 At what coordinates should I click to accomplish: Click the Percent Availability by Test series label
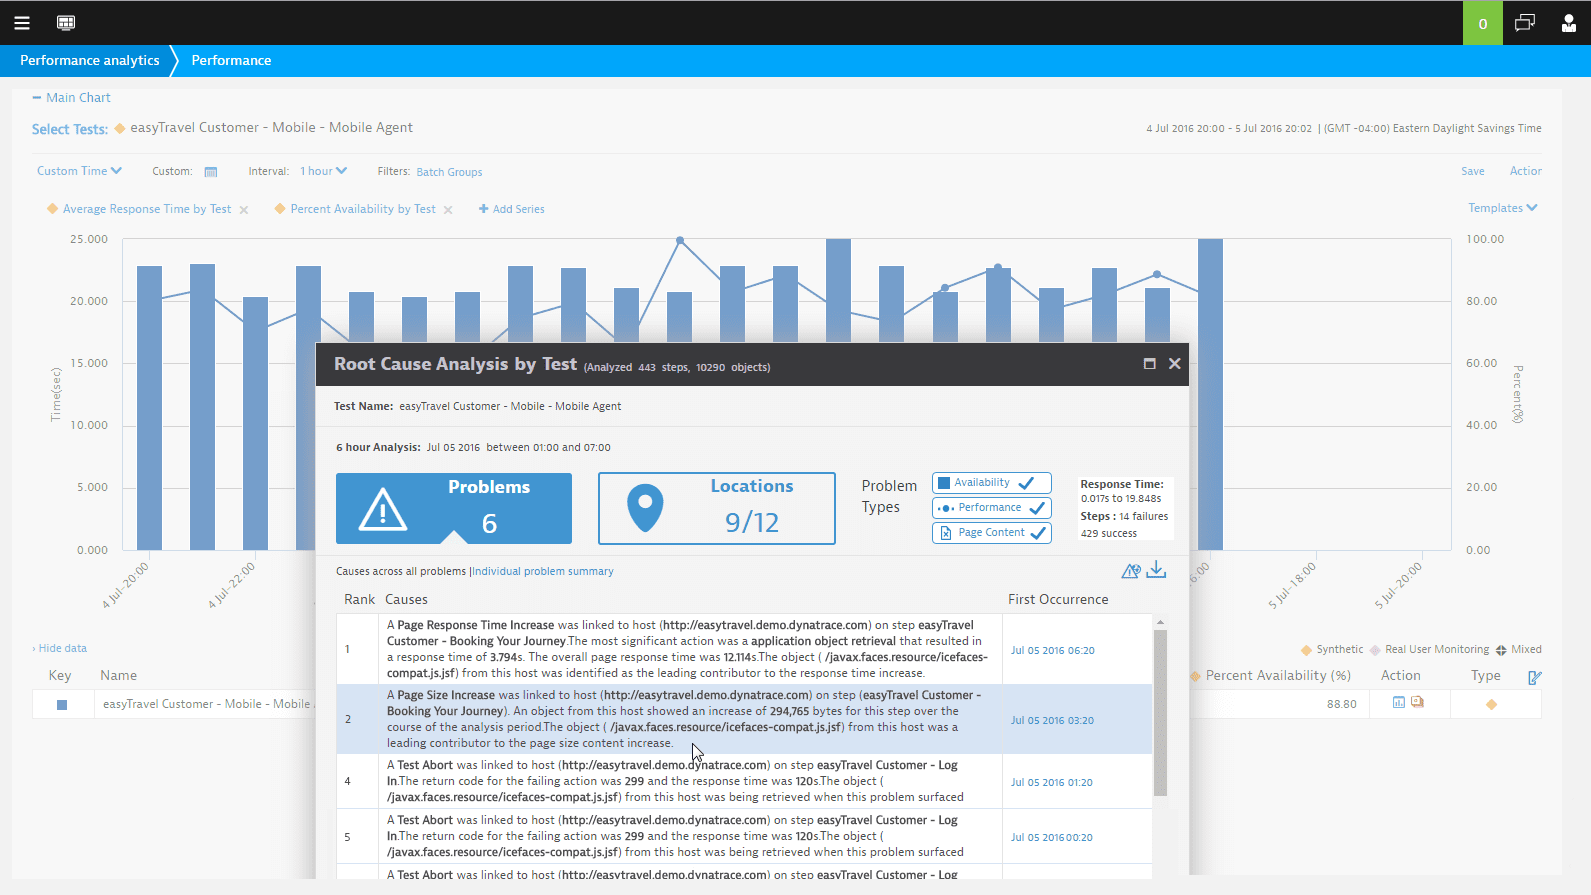[363, 209]
